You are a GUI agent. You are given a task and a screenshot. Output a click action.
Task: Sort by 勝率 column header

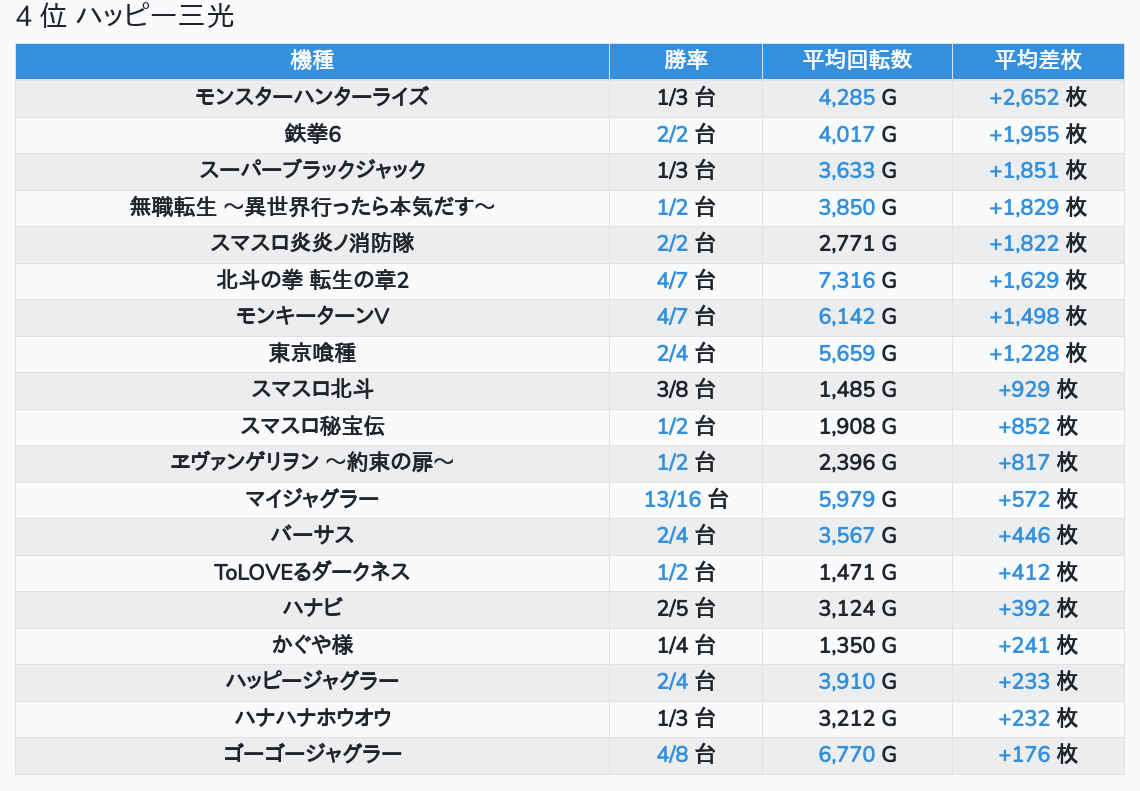[686, 60]
